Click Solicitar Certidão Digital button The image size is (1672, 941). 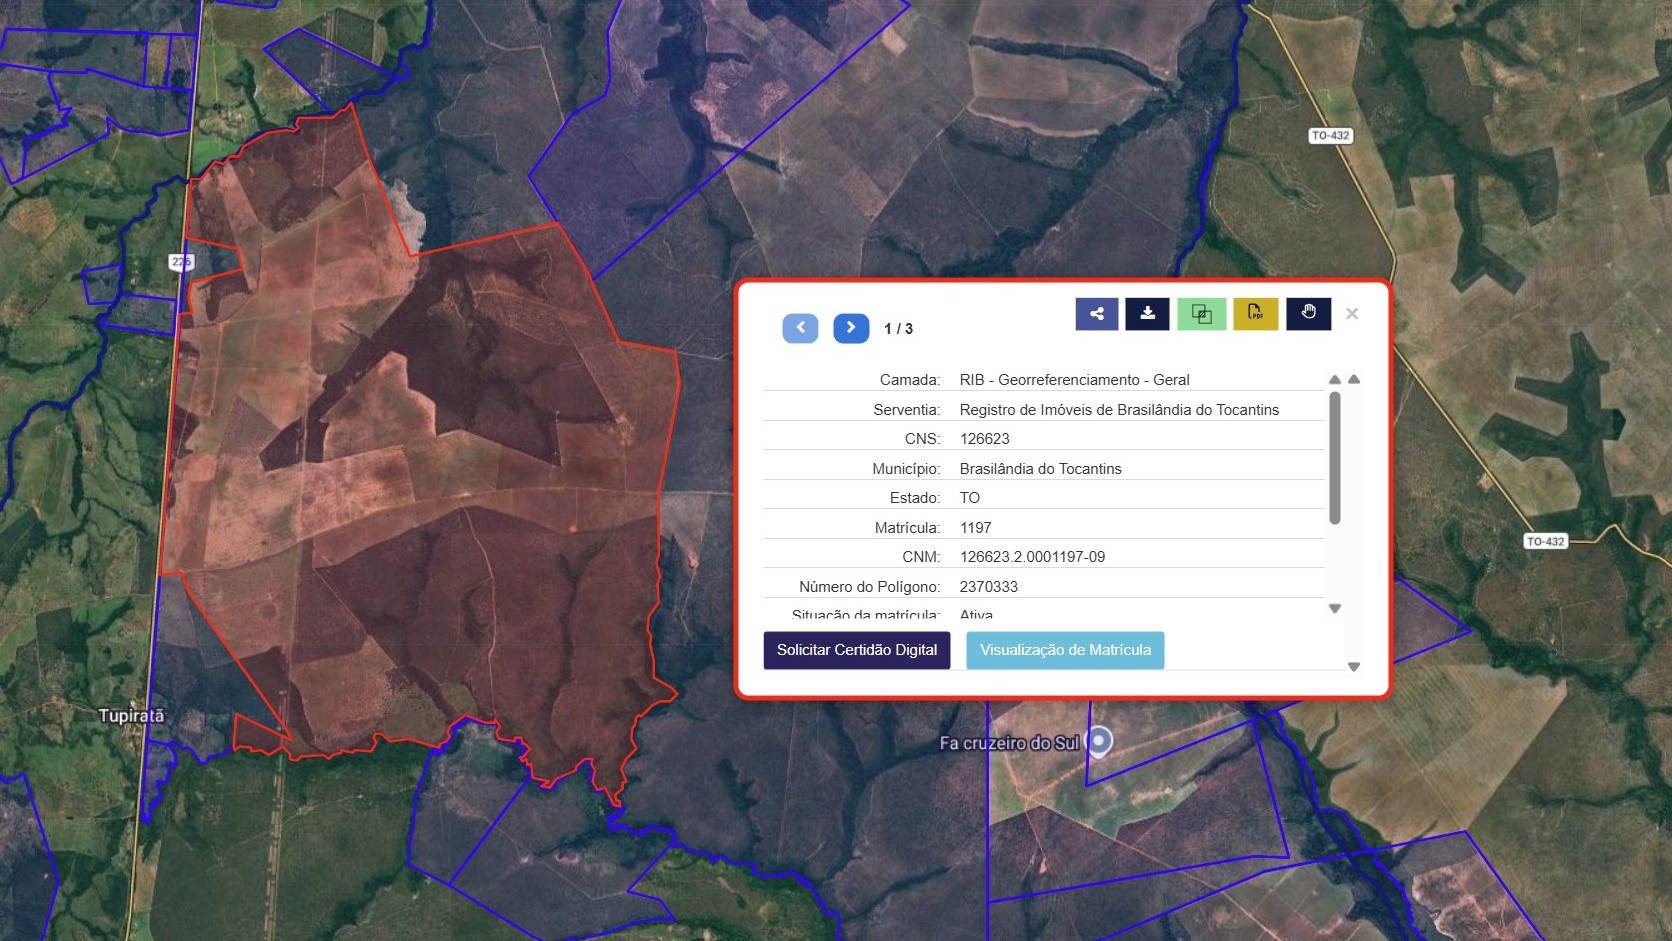857,650
